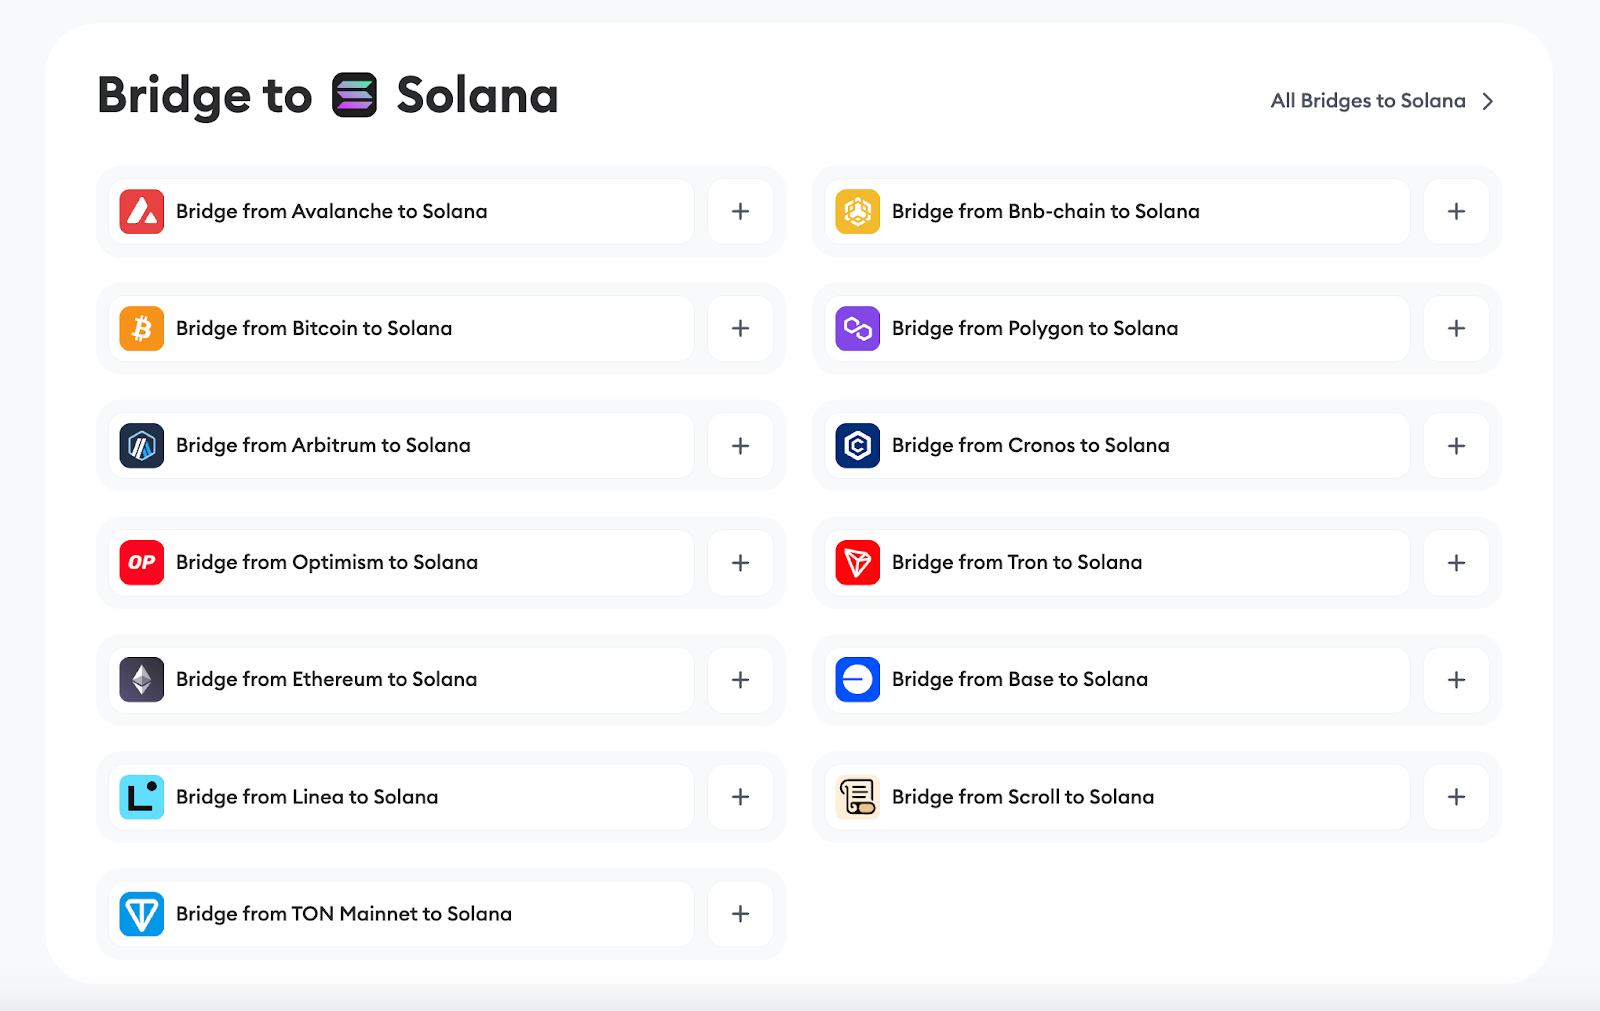This screenshot has width=1600, height=1011.
Task: Click the Tron logo icon
Action: coord(858,563)
